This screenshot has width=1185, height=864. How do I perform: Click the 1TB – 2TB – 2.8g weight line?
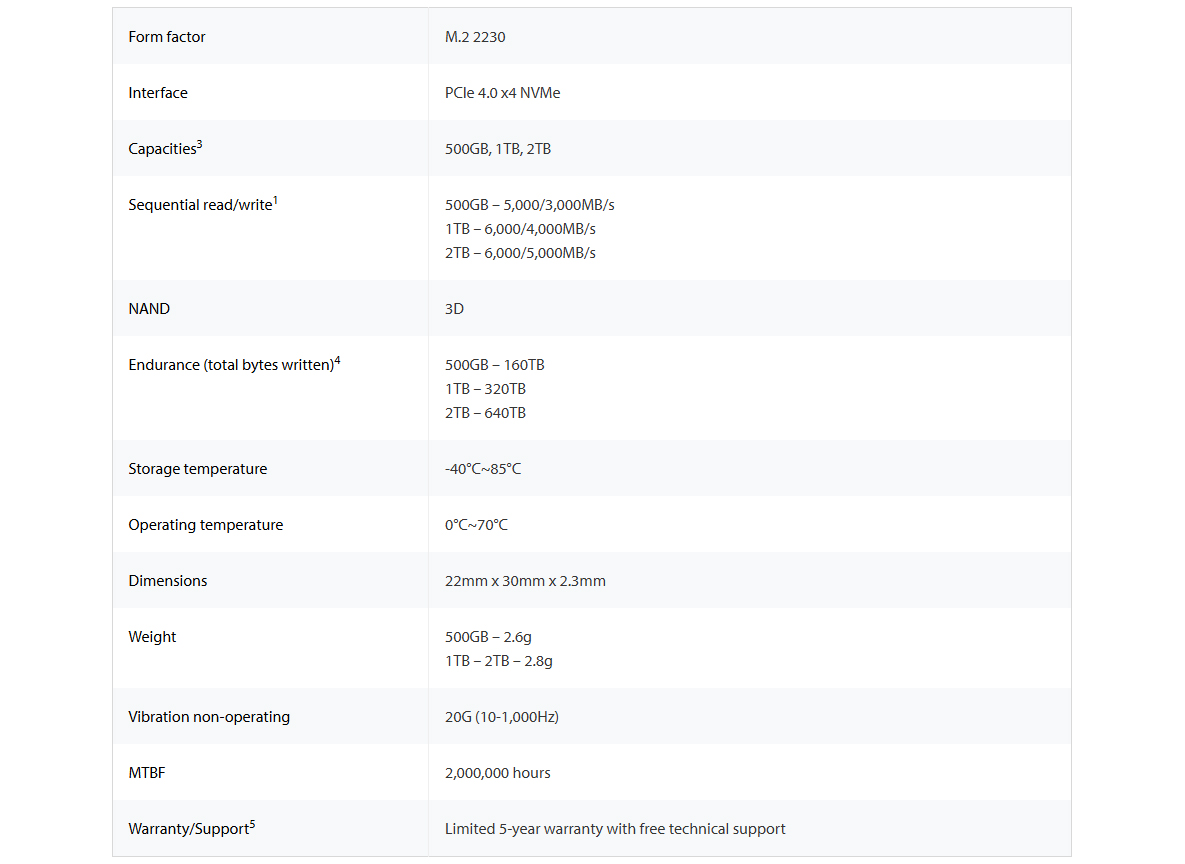(499, 661)
